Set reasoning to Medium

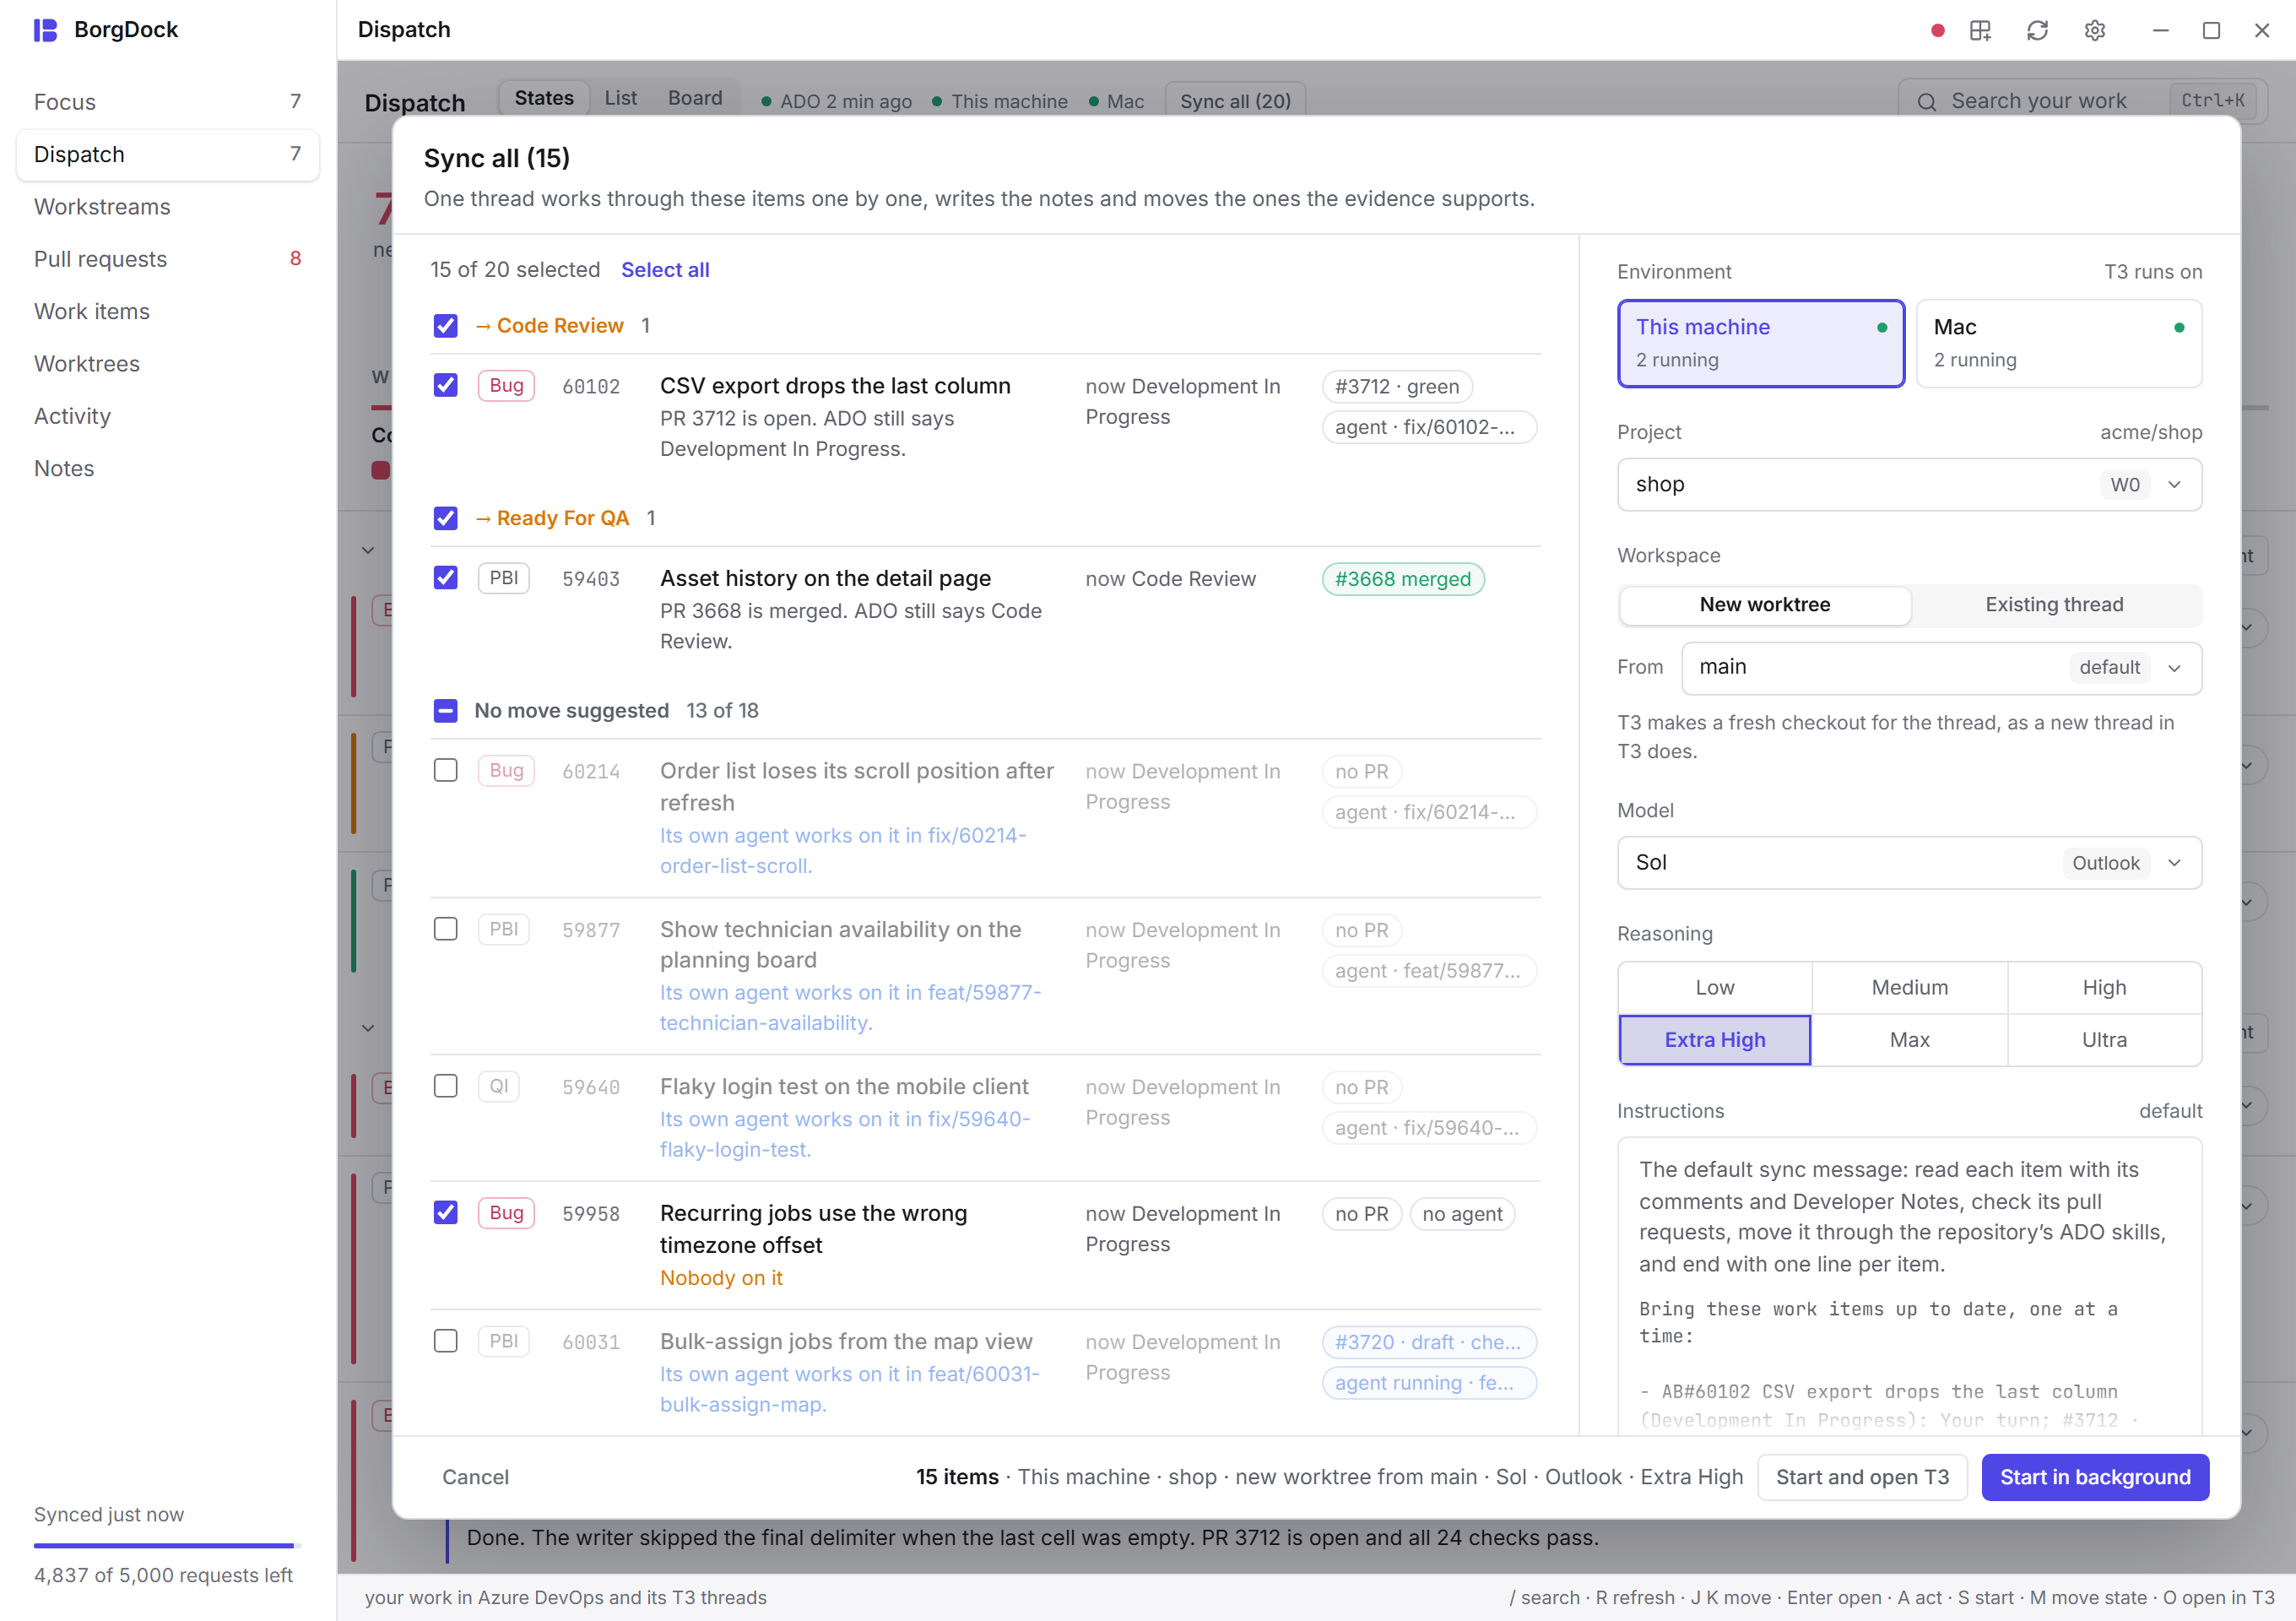pyautogui.click(x=1909, y=988)
